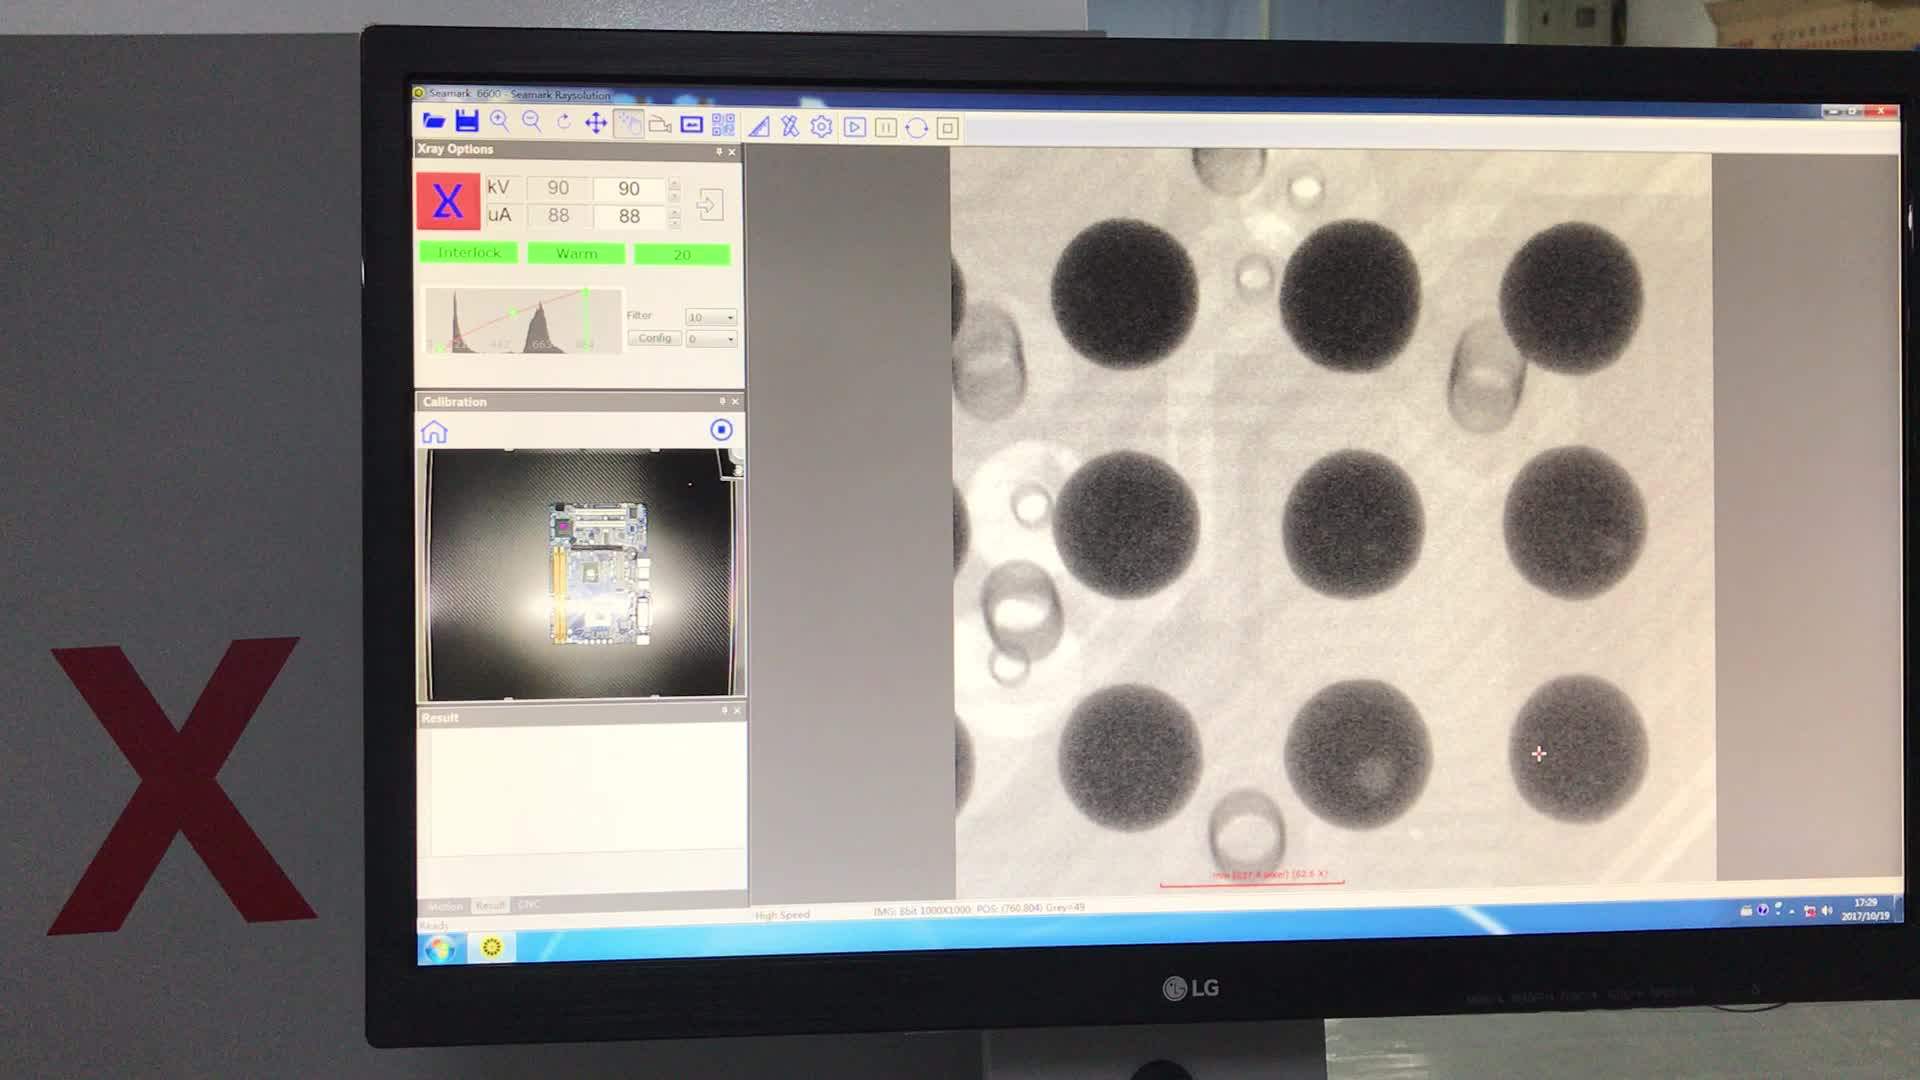Image resolution: width=1920 pixels, height=1080 pixels.
Task: Toggle the green Interlock indicator
Action: [468, 252]
